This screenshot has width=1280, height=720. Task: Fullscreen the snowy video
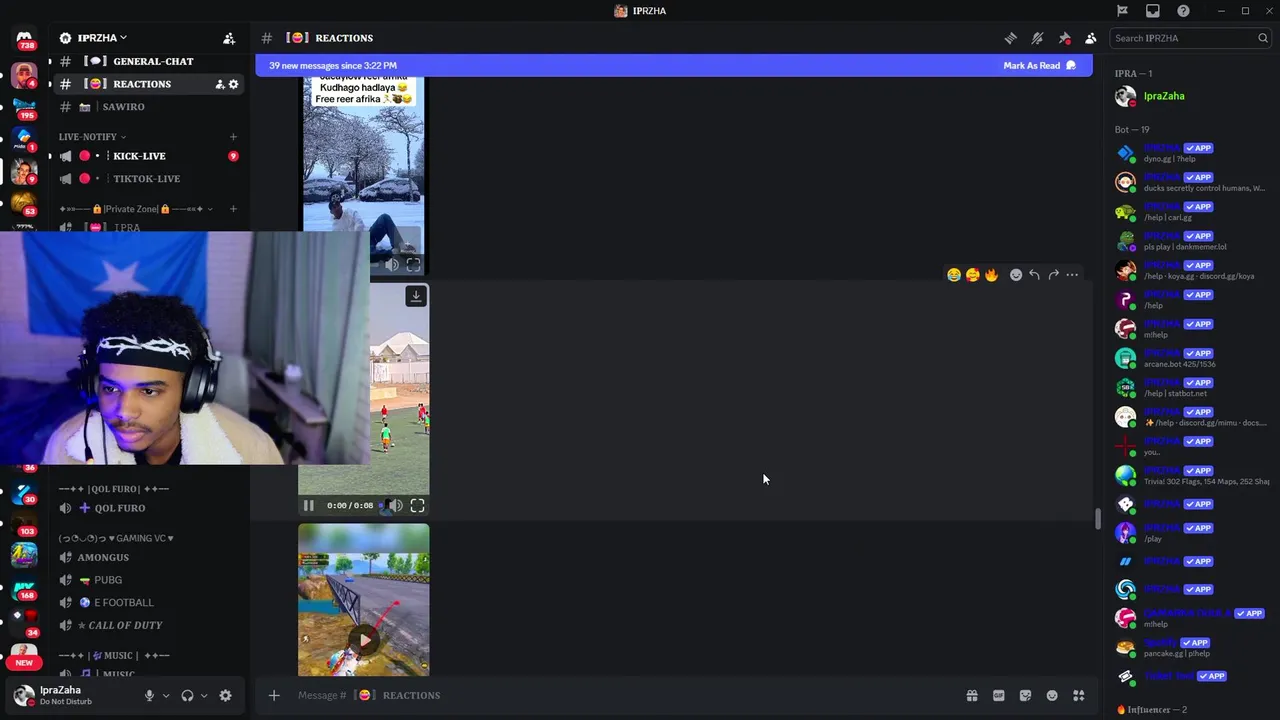coord(413,265)
